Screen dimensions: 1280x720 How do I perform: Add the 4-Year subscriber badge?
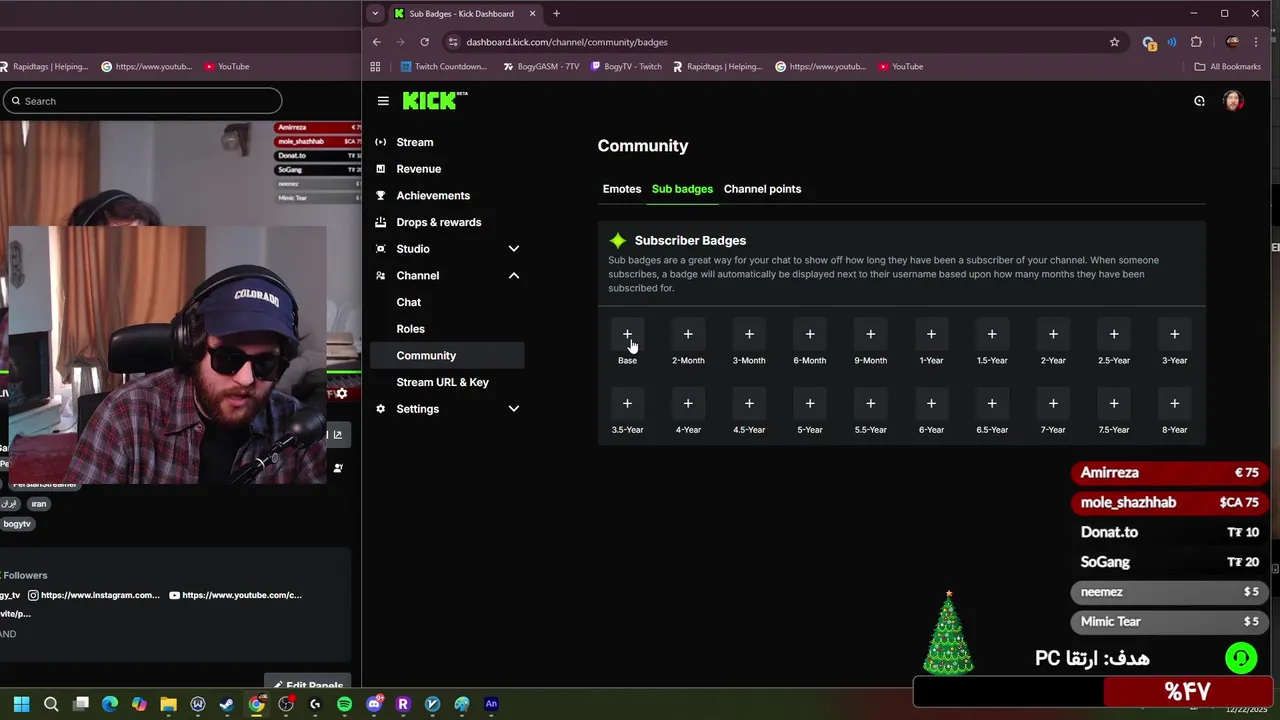click(688, 403)
